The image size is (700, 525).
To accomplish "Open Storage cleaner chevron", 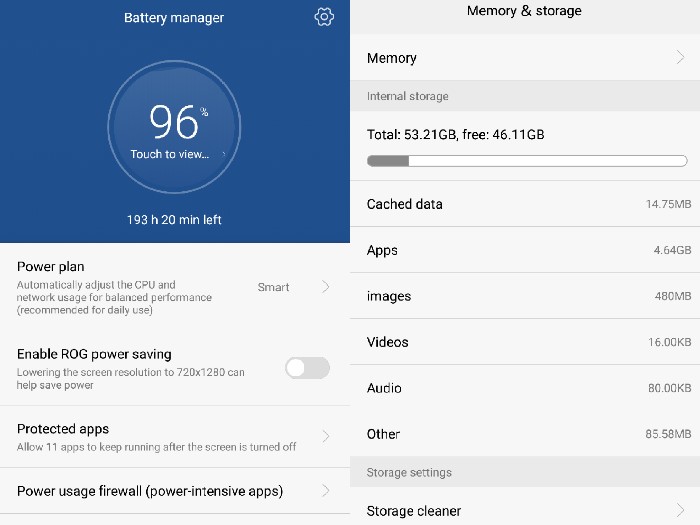I will [680, 510].
